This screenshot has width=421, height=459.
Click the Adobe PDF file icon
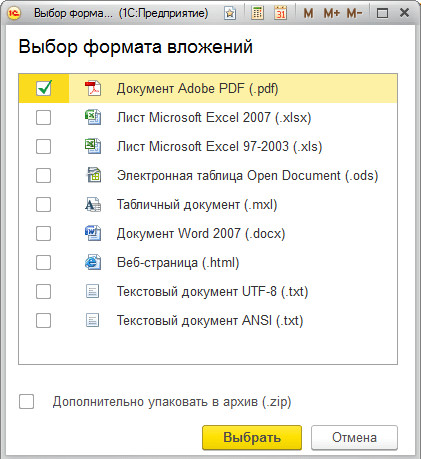click(x=93, y=88)
